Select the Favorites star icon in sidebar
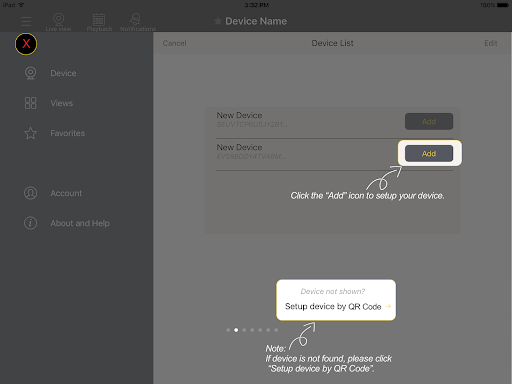 point(31,133)
